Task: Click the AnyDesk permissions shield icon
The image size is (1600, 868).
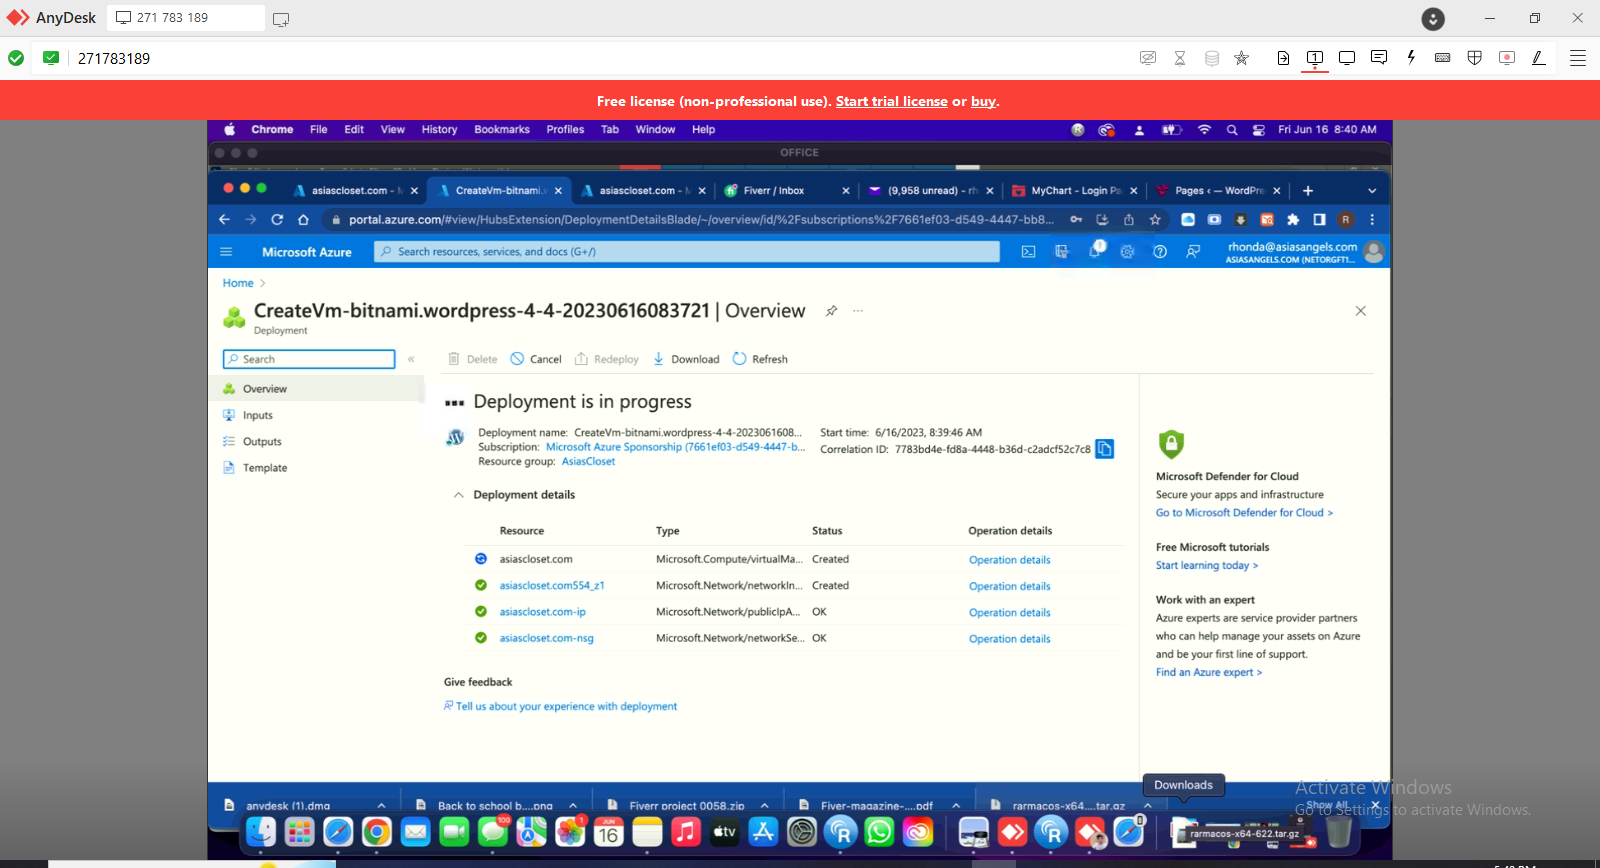Action: click(x=1475, y=58)
